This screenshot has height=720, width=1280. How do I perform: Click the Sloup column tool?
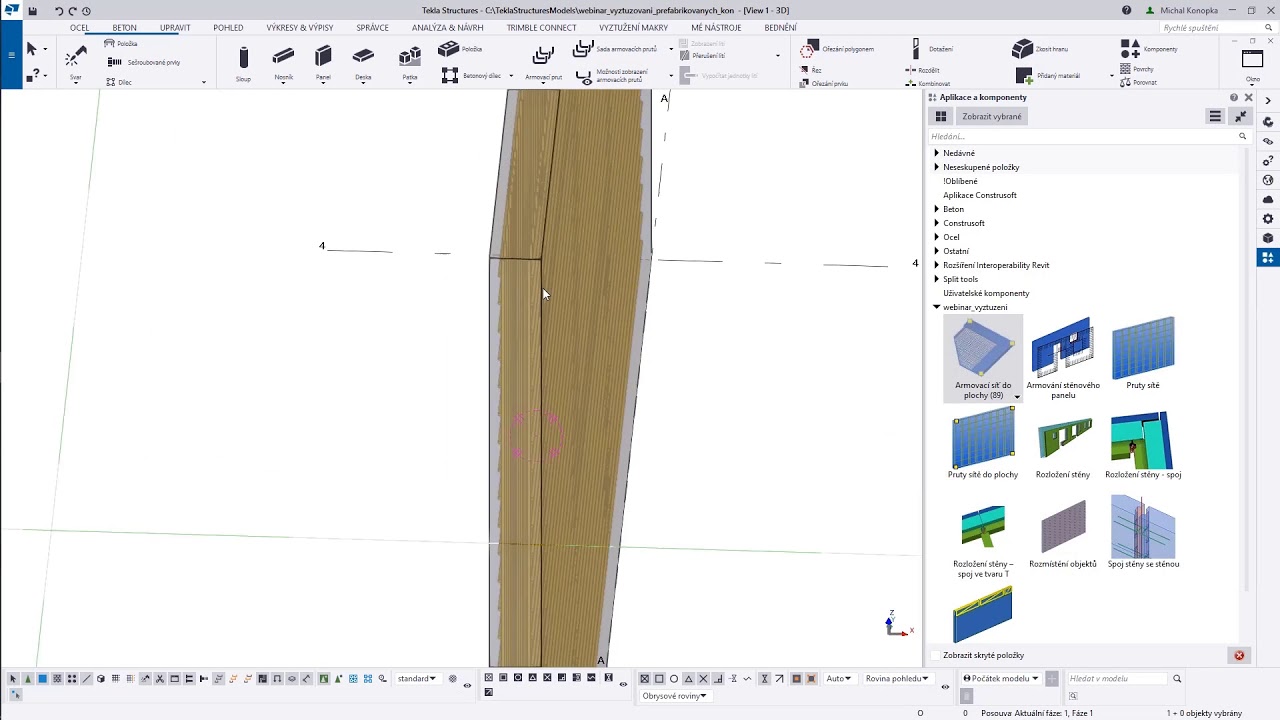(243, 63)
